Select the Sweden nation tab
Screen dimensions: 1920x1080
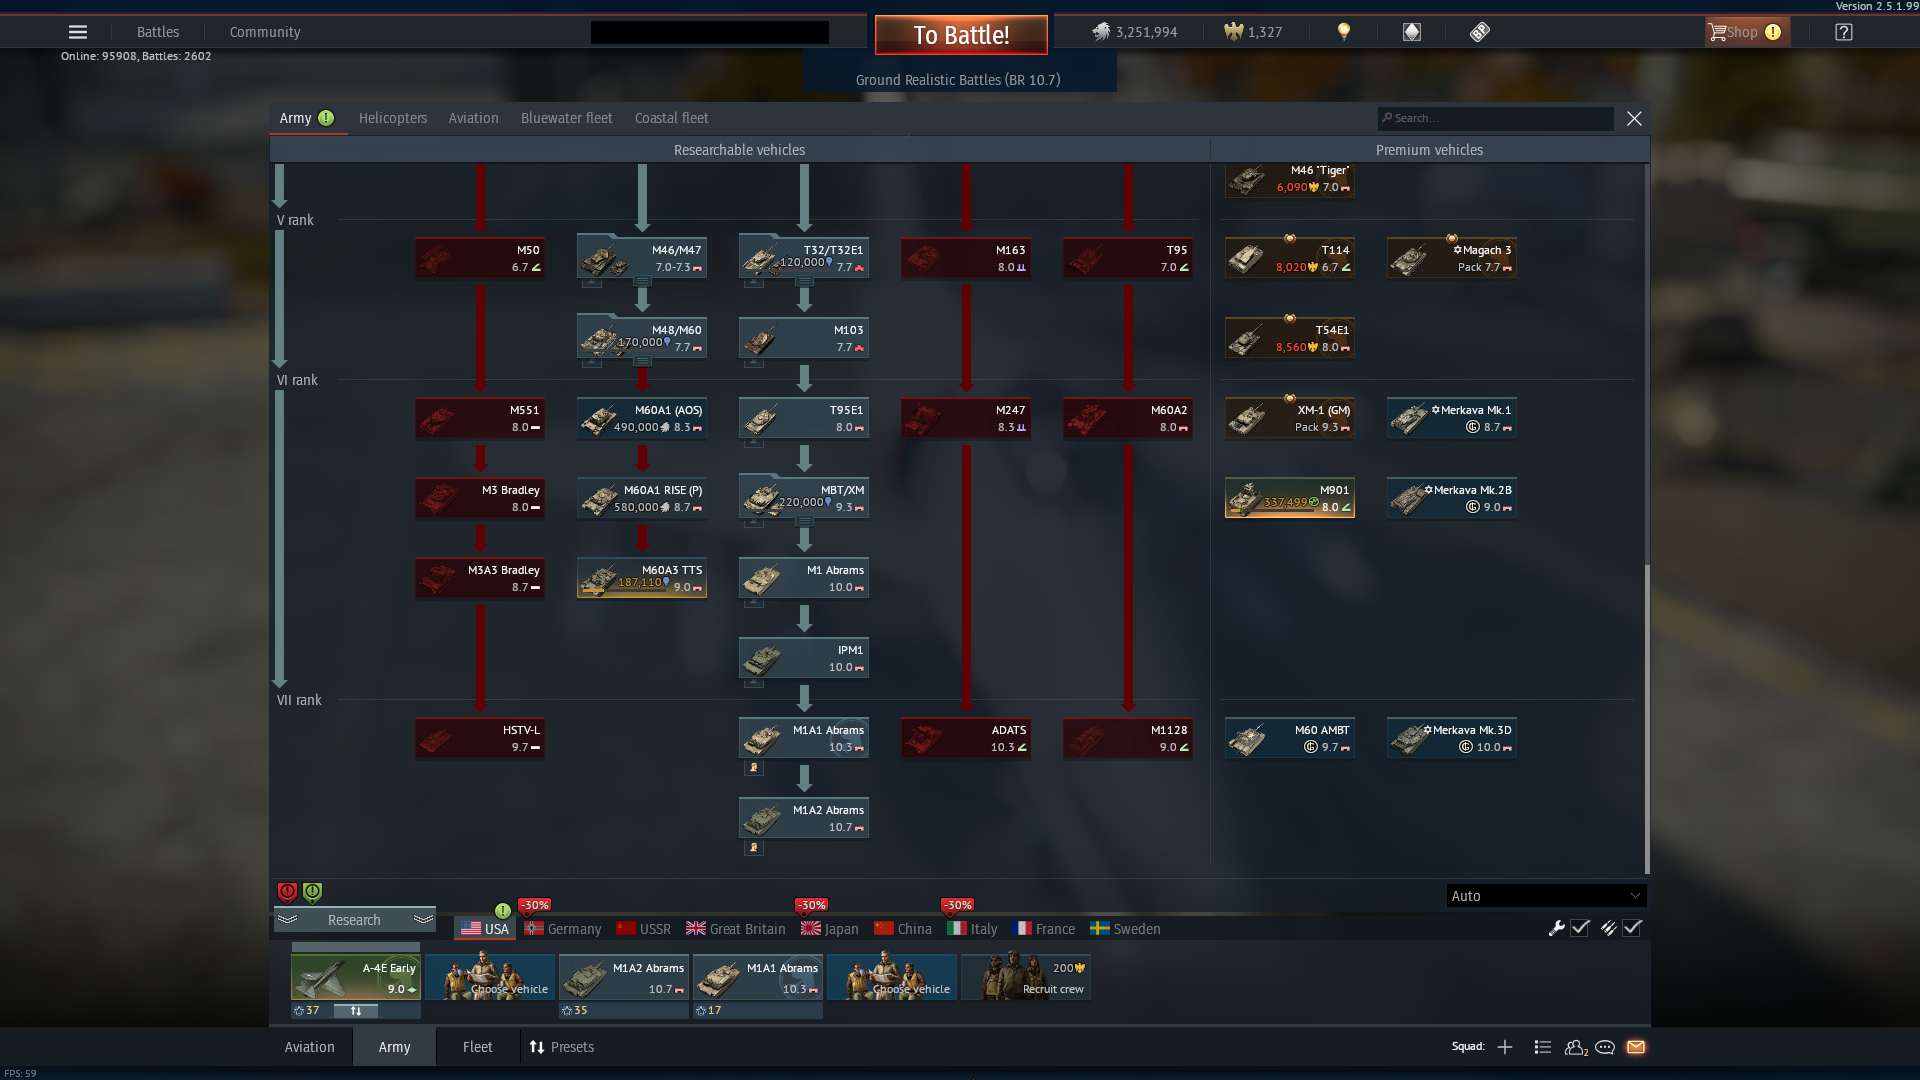click(x=1125, y=929)
